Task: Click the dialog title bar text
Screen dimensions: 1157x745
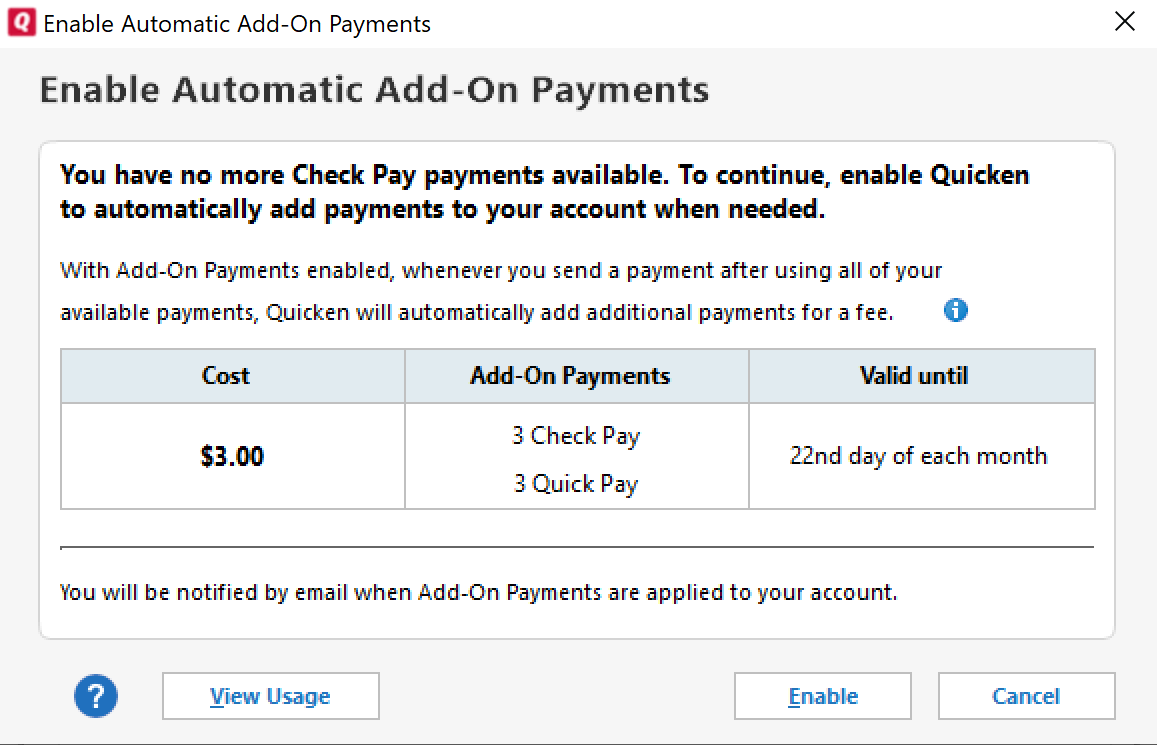Action: point(237,24)
